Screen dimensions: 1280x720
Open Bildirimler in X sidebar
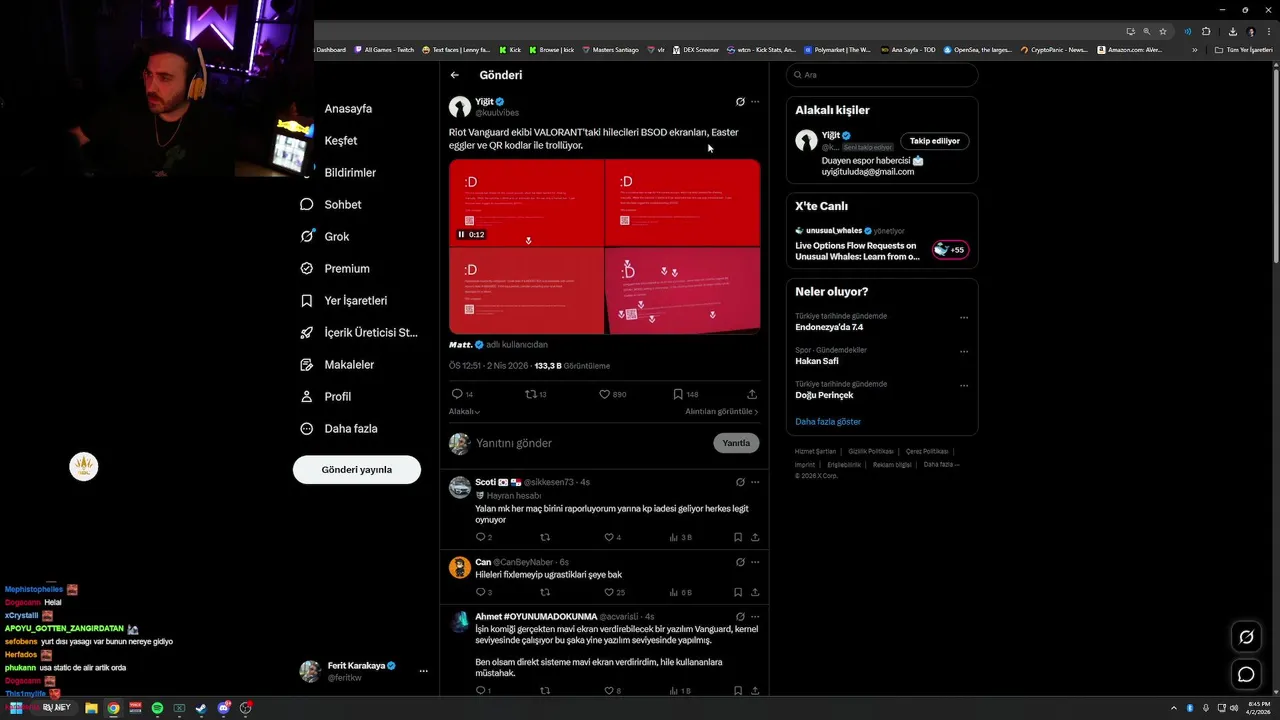(x=350, y=172)
